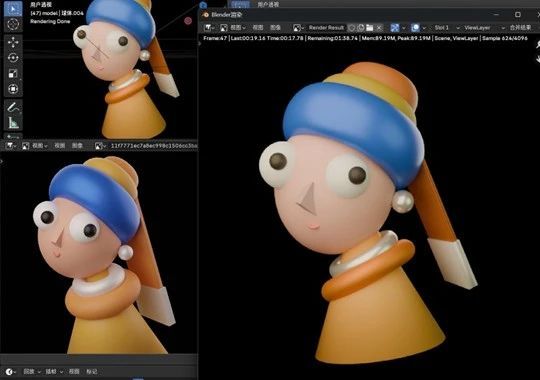
Task: Unlink Render Result with the X icon
Action: pyautogui.click(x=379, y=28)
